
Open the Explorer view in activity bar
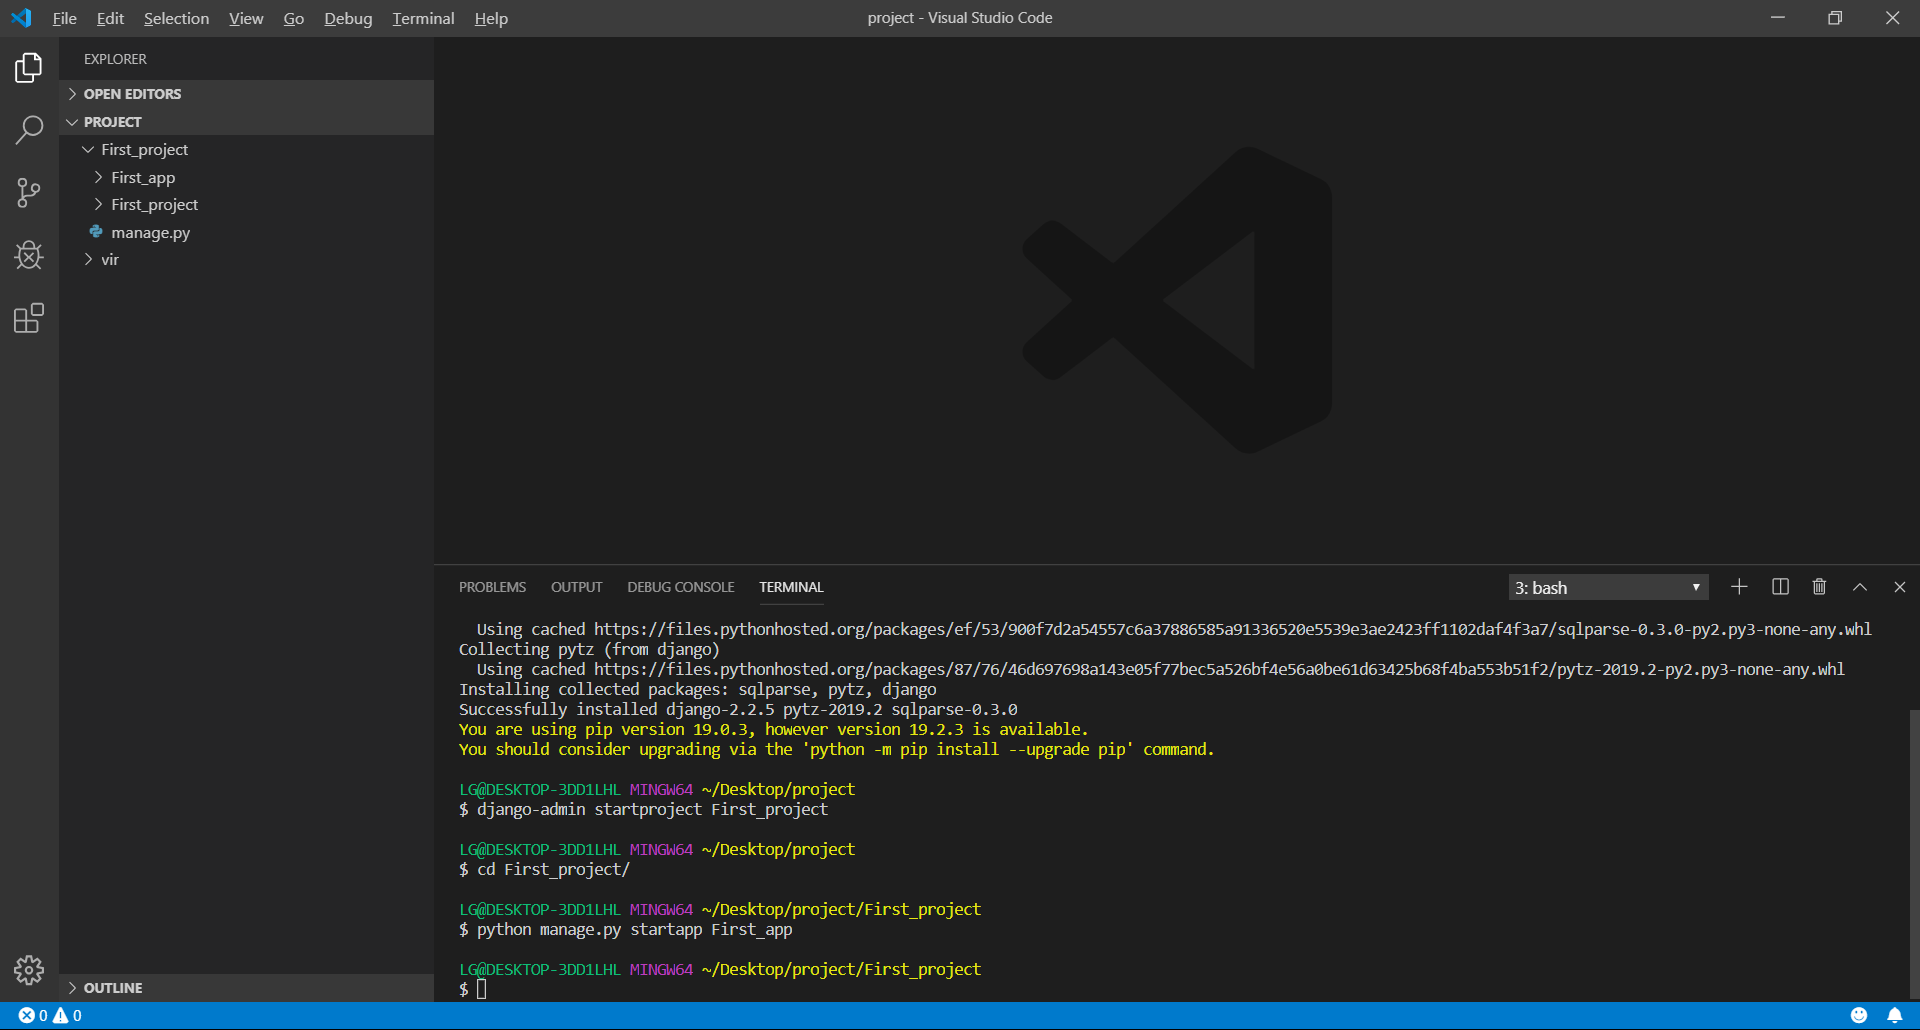tap(29, 68)
